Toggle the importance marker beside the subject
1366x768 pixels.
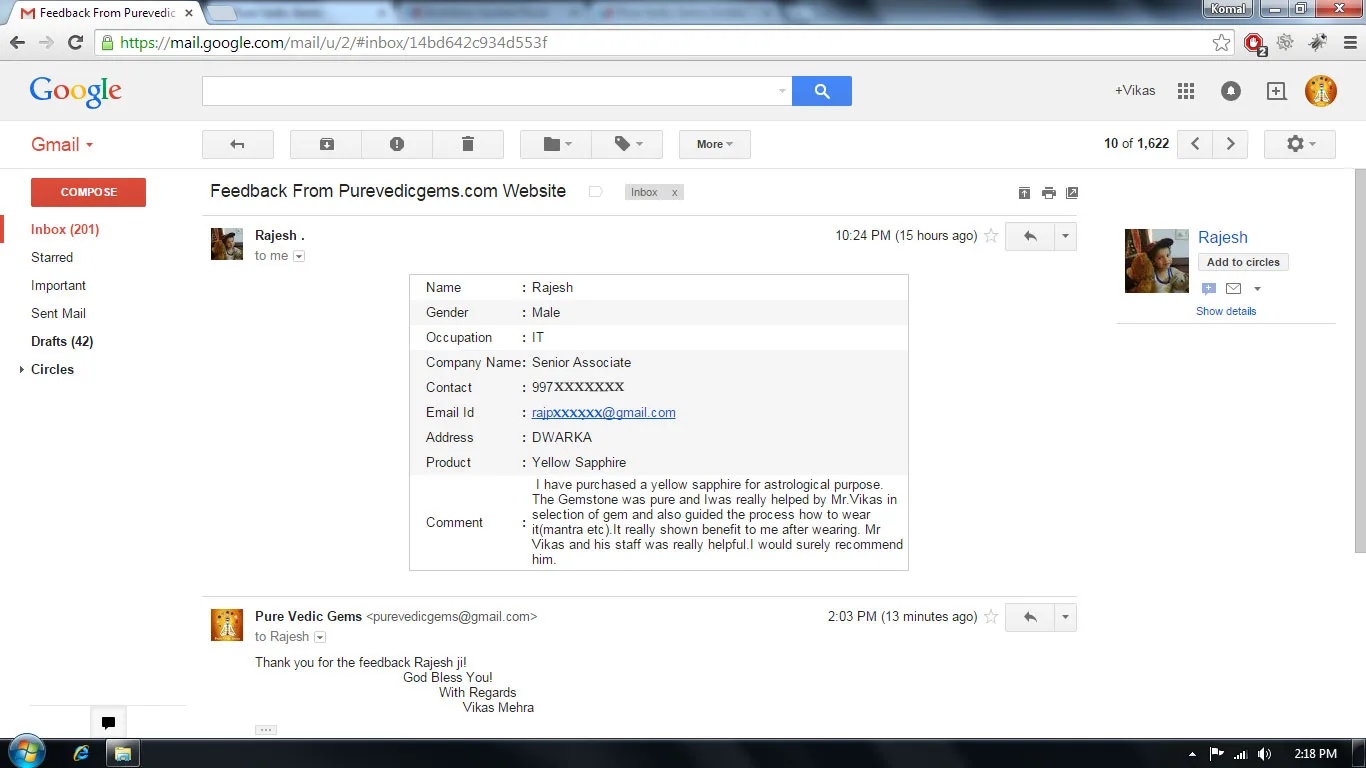(596, 192)
